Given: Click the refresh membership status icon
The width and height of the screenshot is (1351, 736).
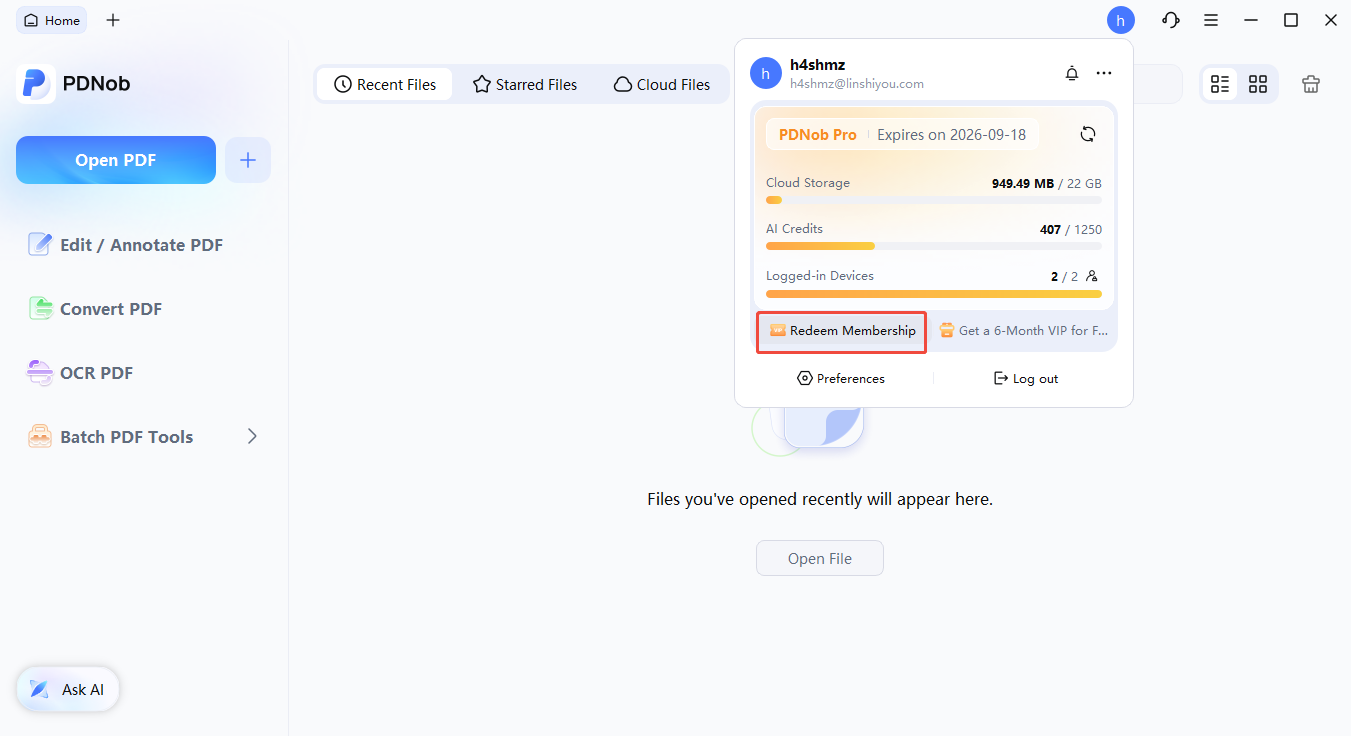Looking at the screenshot, I should 1088,135.
